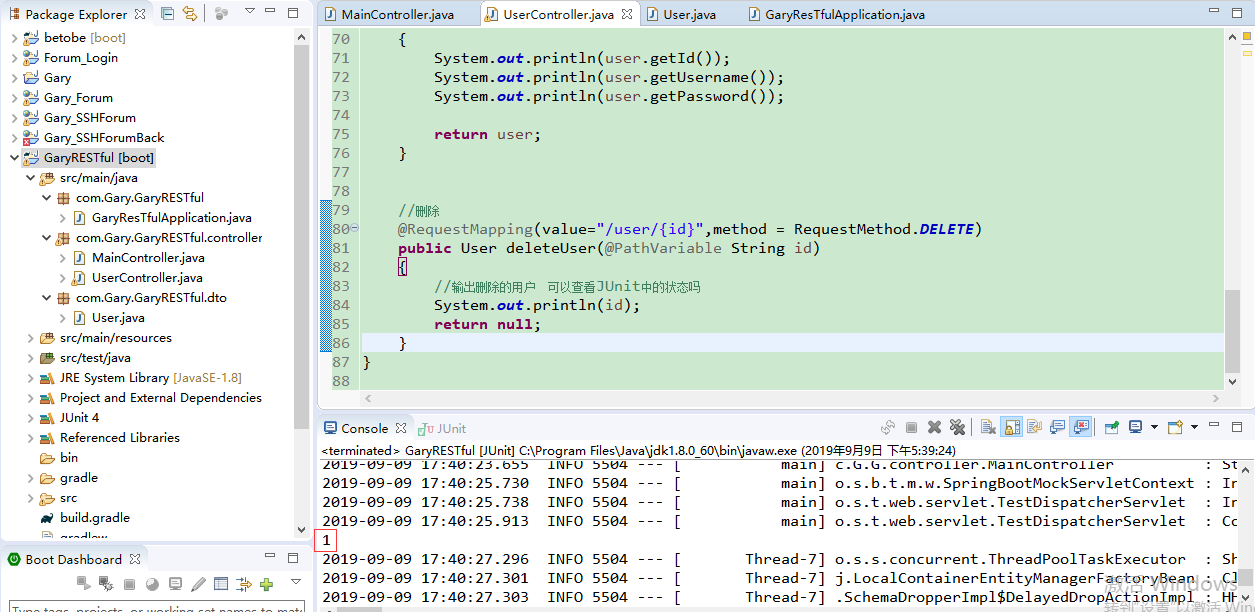The image size is (1255, 612).
Task: Select Referenced Libraries node
Action: 120,438
